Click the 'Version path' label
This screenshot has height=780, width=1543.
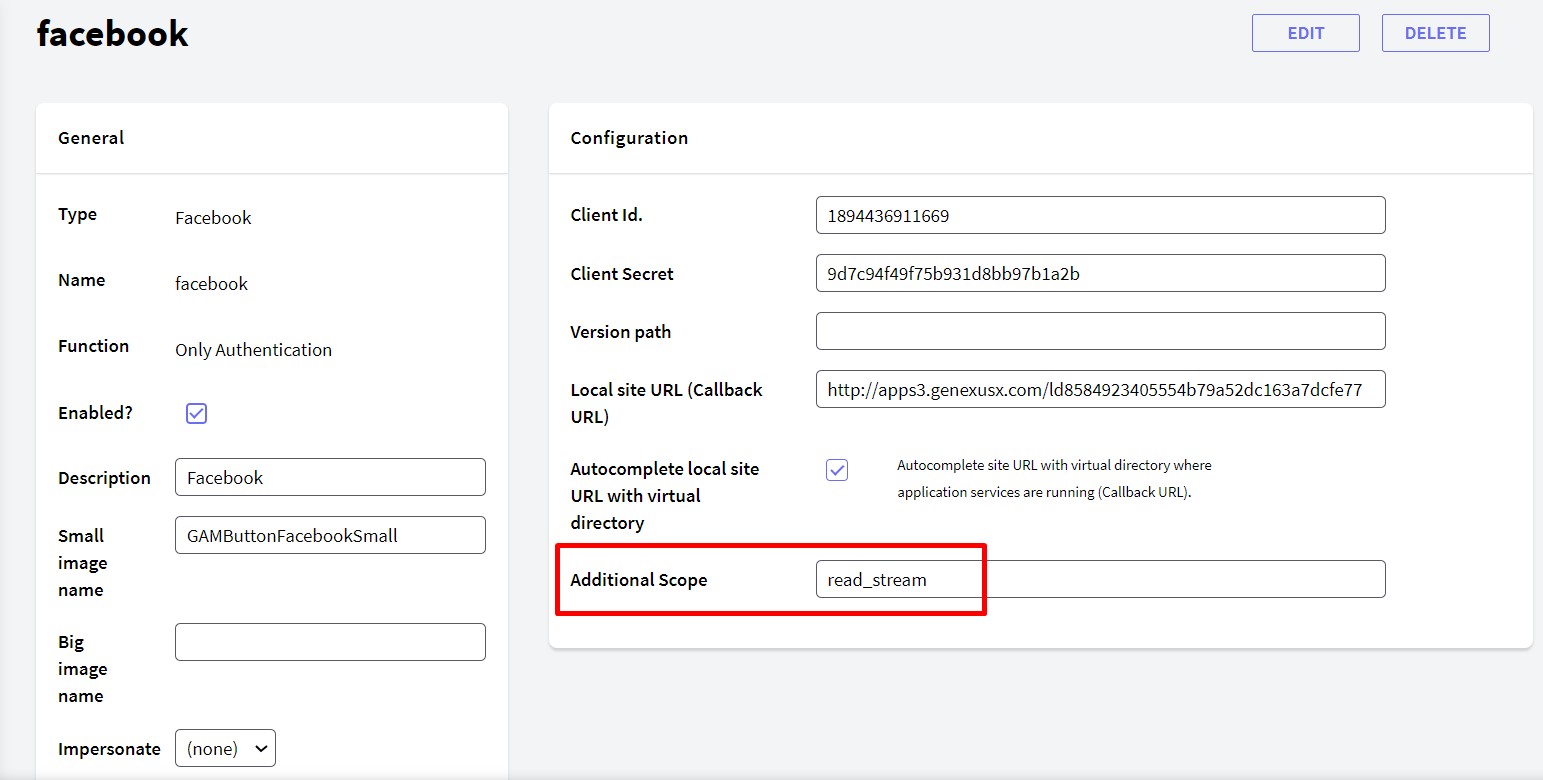point(620,332)
